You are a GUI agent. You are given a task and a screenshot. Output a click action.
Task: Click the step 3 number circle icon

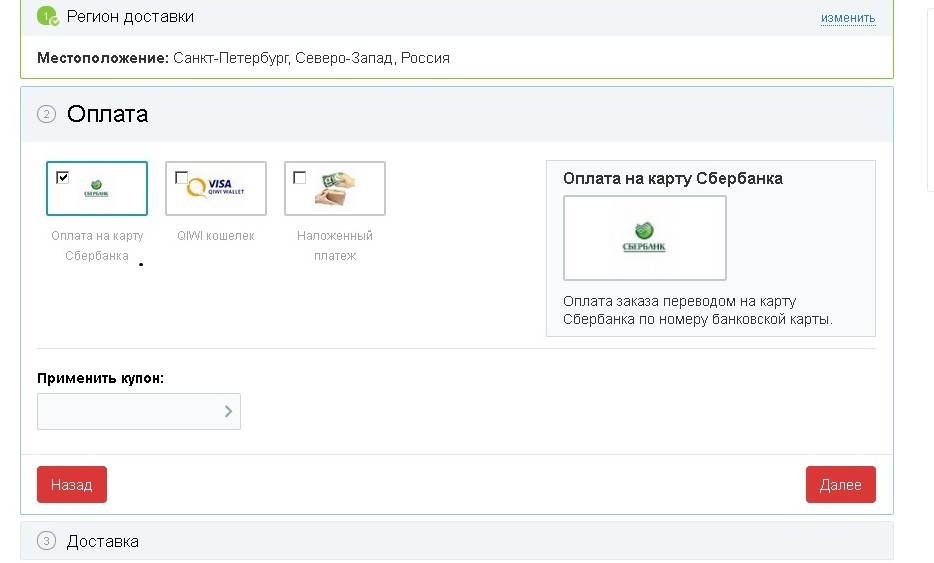46,541
